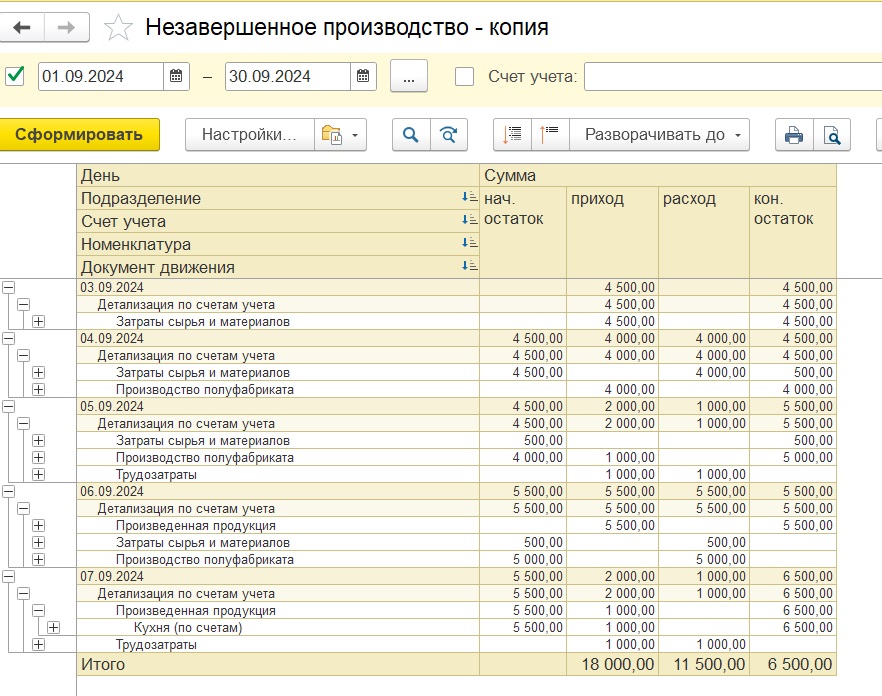Collapse the 03.09.2024 group
882x696 pixels.
pos(8,288)
